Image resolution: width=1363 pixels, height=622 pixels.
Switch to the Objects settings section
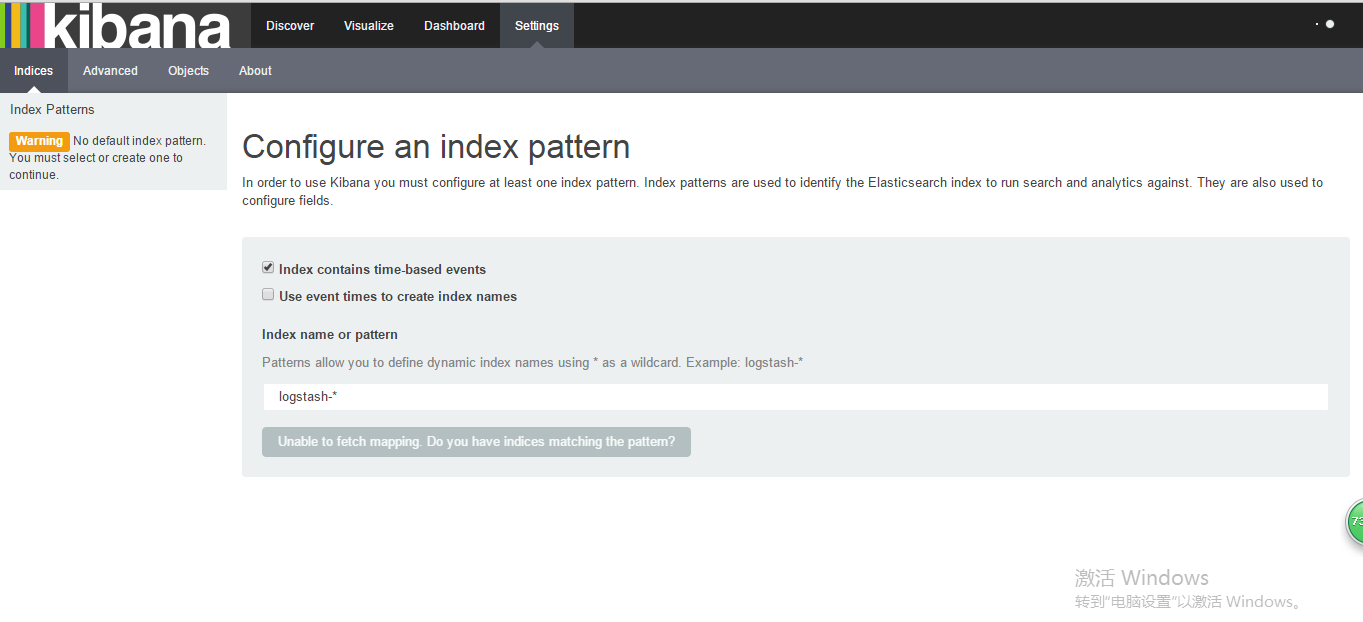point(188,71)
